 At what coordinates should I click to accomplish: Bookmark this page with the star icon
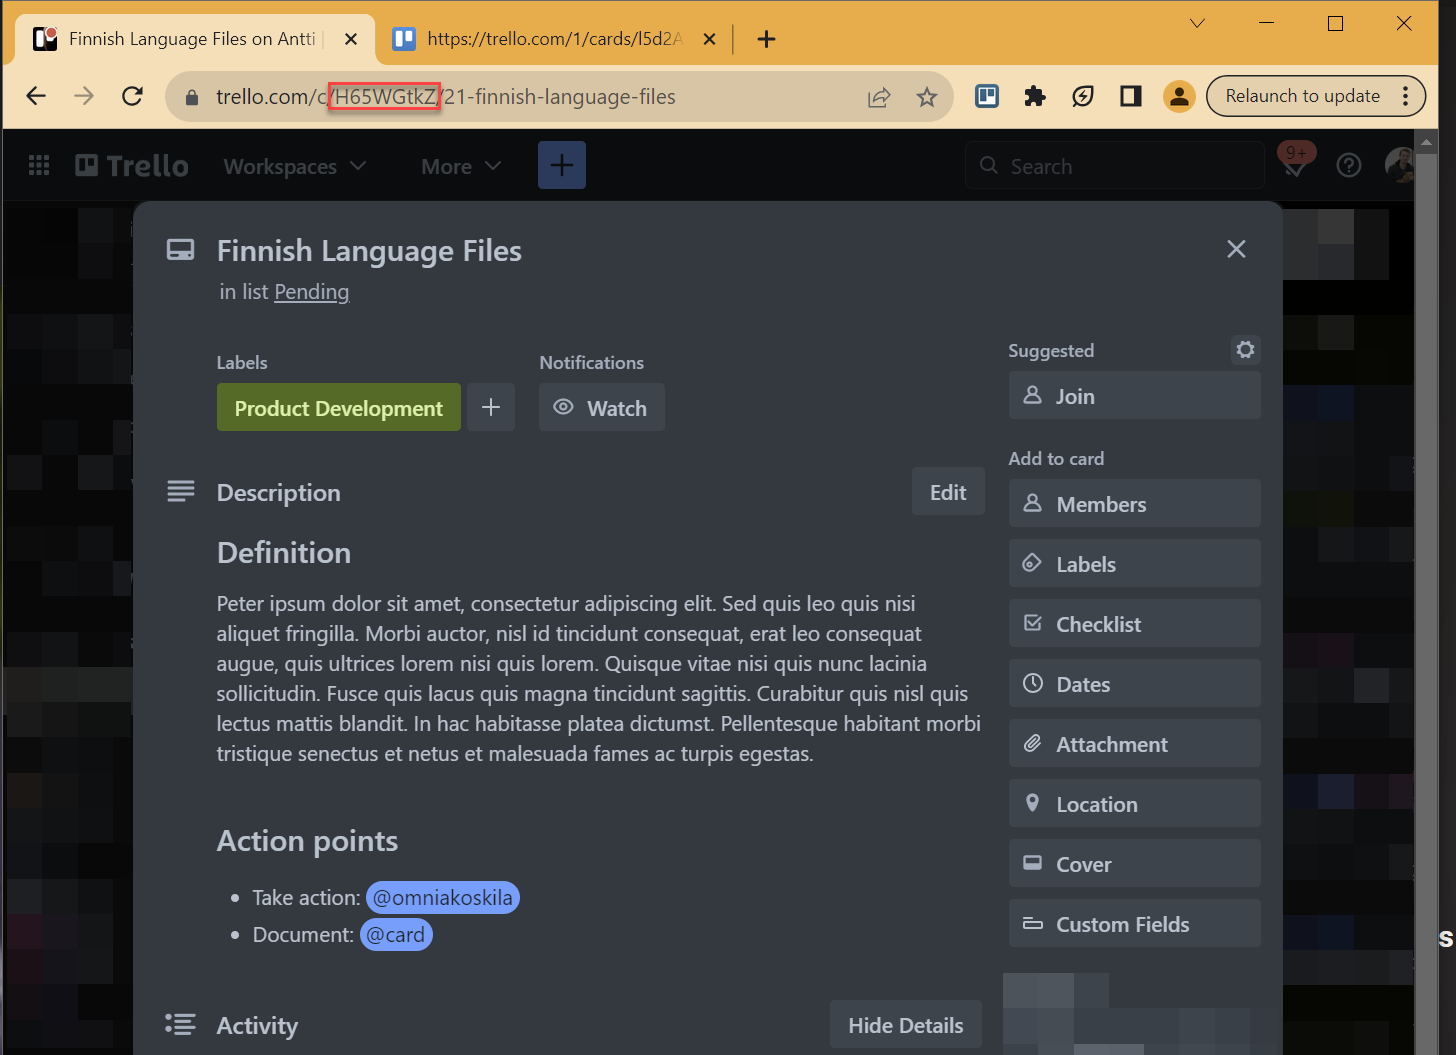(927, 97)
